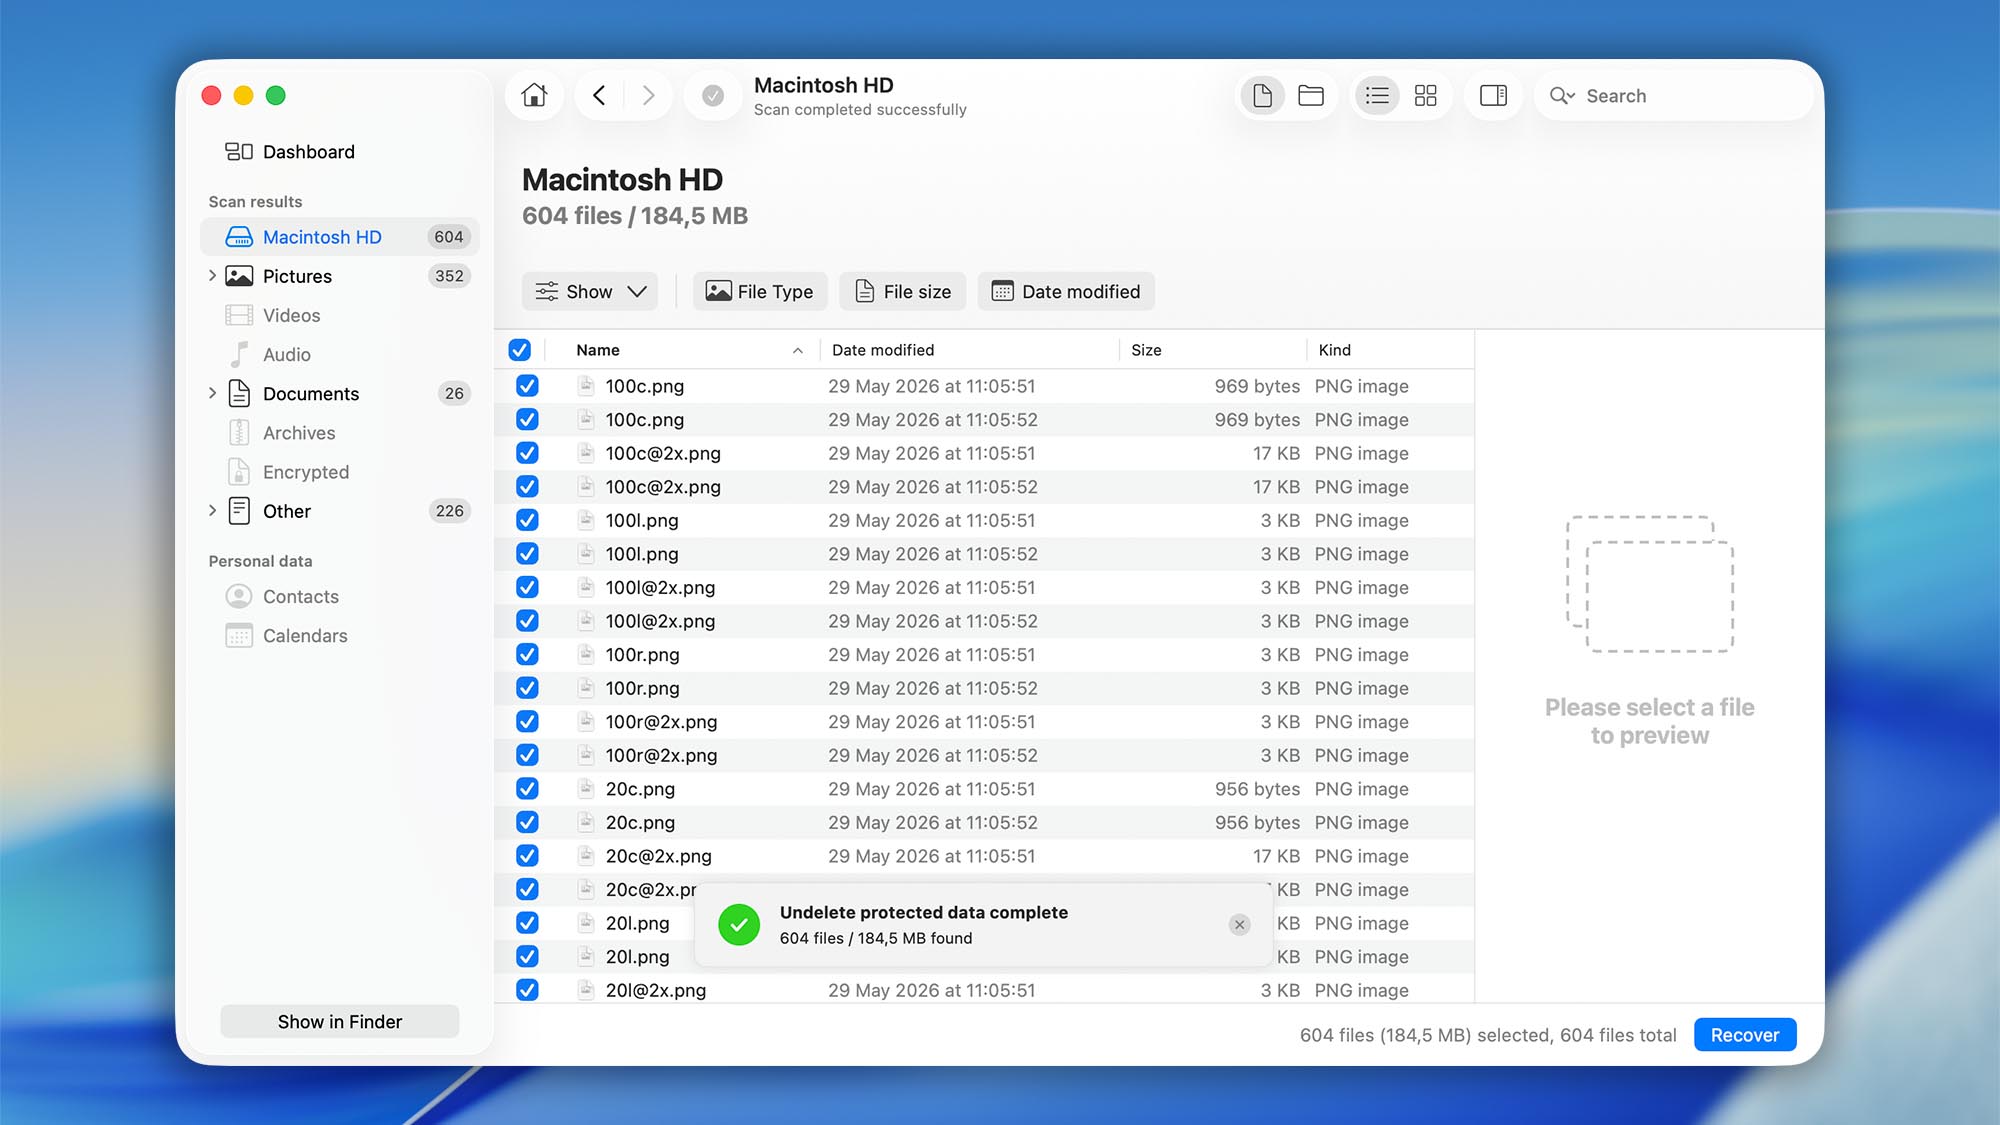The width and height of the screenshot is (2000, 1125).
Task: Click the Search input field
Action: click(x=1674, y=96)
